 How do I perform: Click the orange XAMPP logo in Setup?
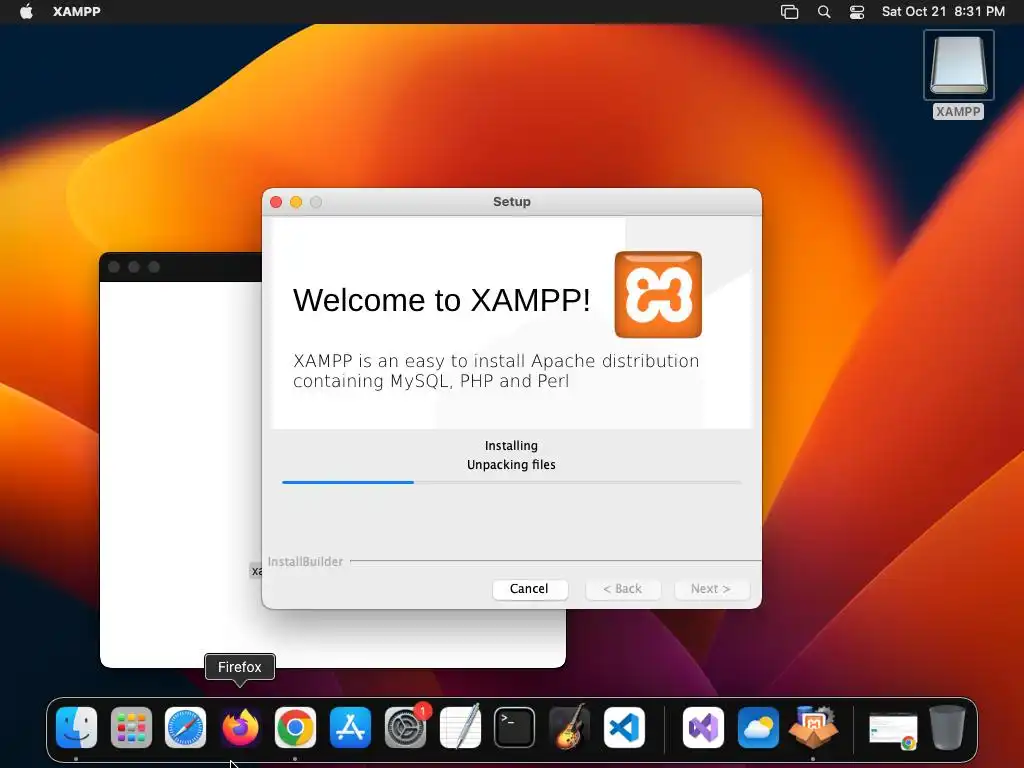658,295
